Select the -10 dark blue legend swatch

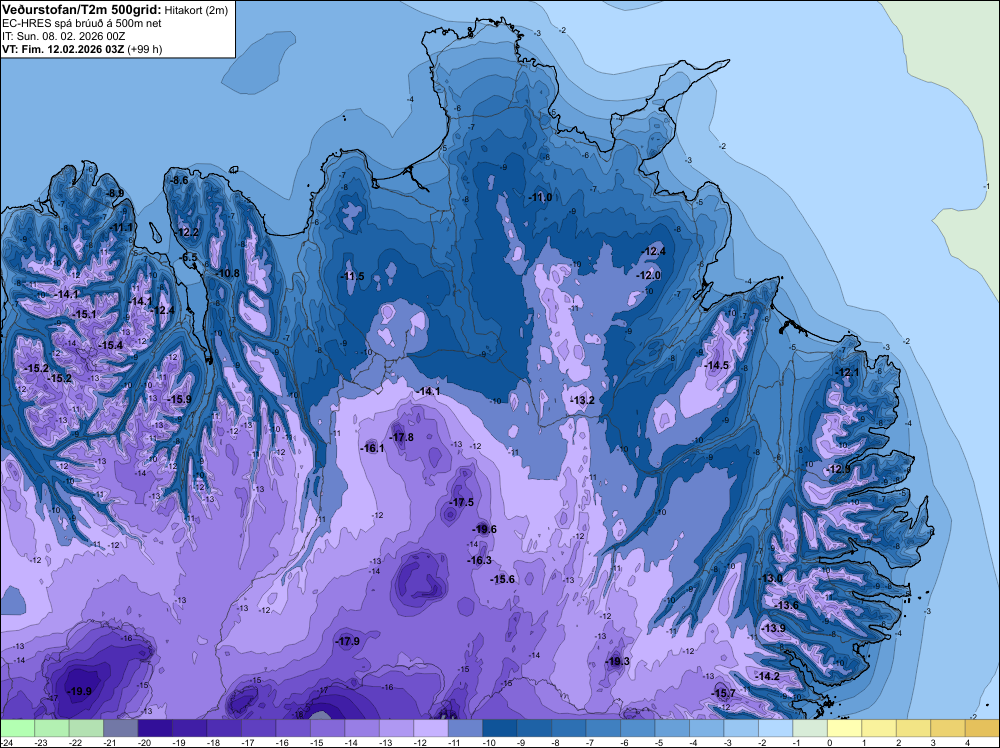click(x=499, y=728)
